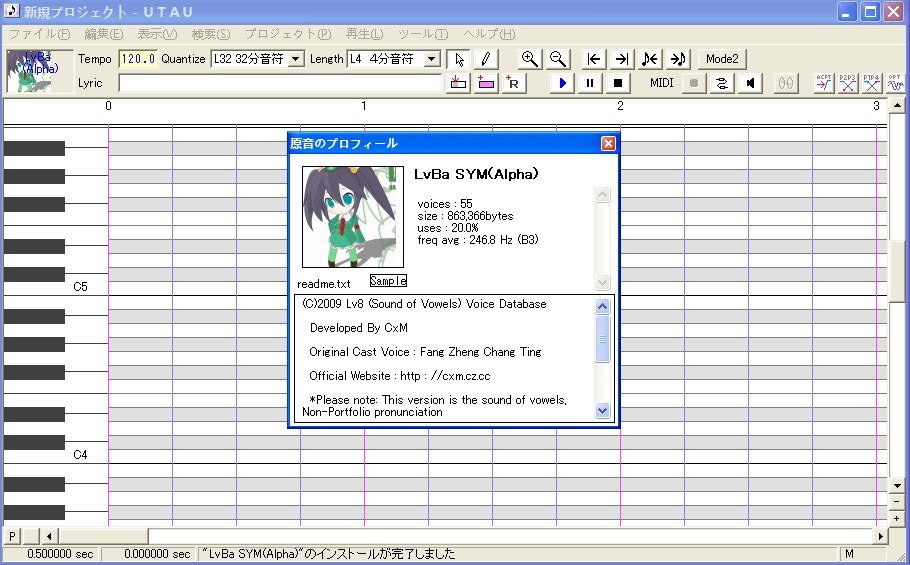Click the voice info scroll up arrow

[x=602, y=194]
